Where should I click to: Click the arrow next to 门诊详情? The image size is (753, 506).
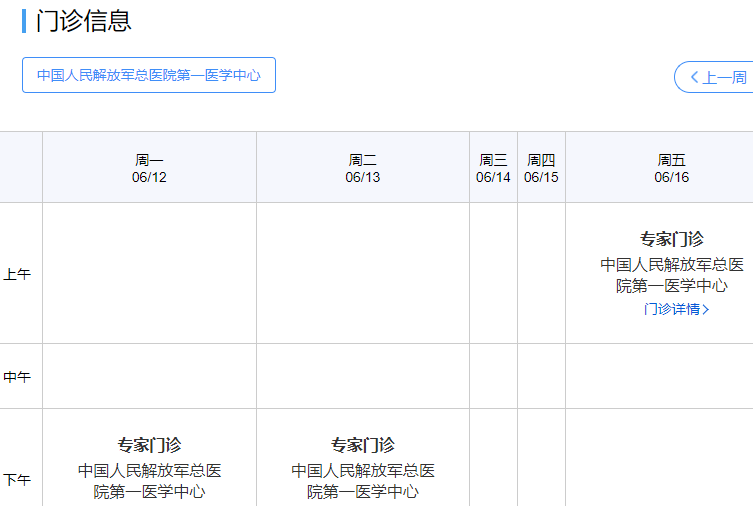[x=706, y=309]
